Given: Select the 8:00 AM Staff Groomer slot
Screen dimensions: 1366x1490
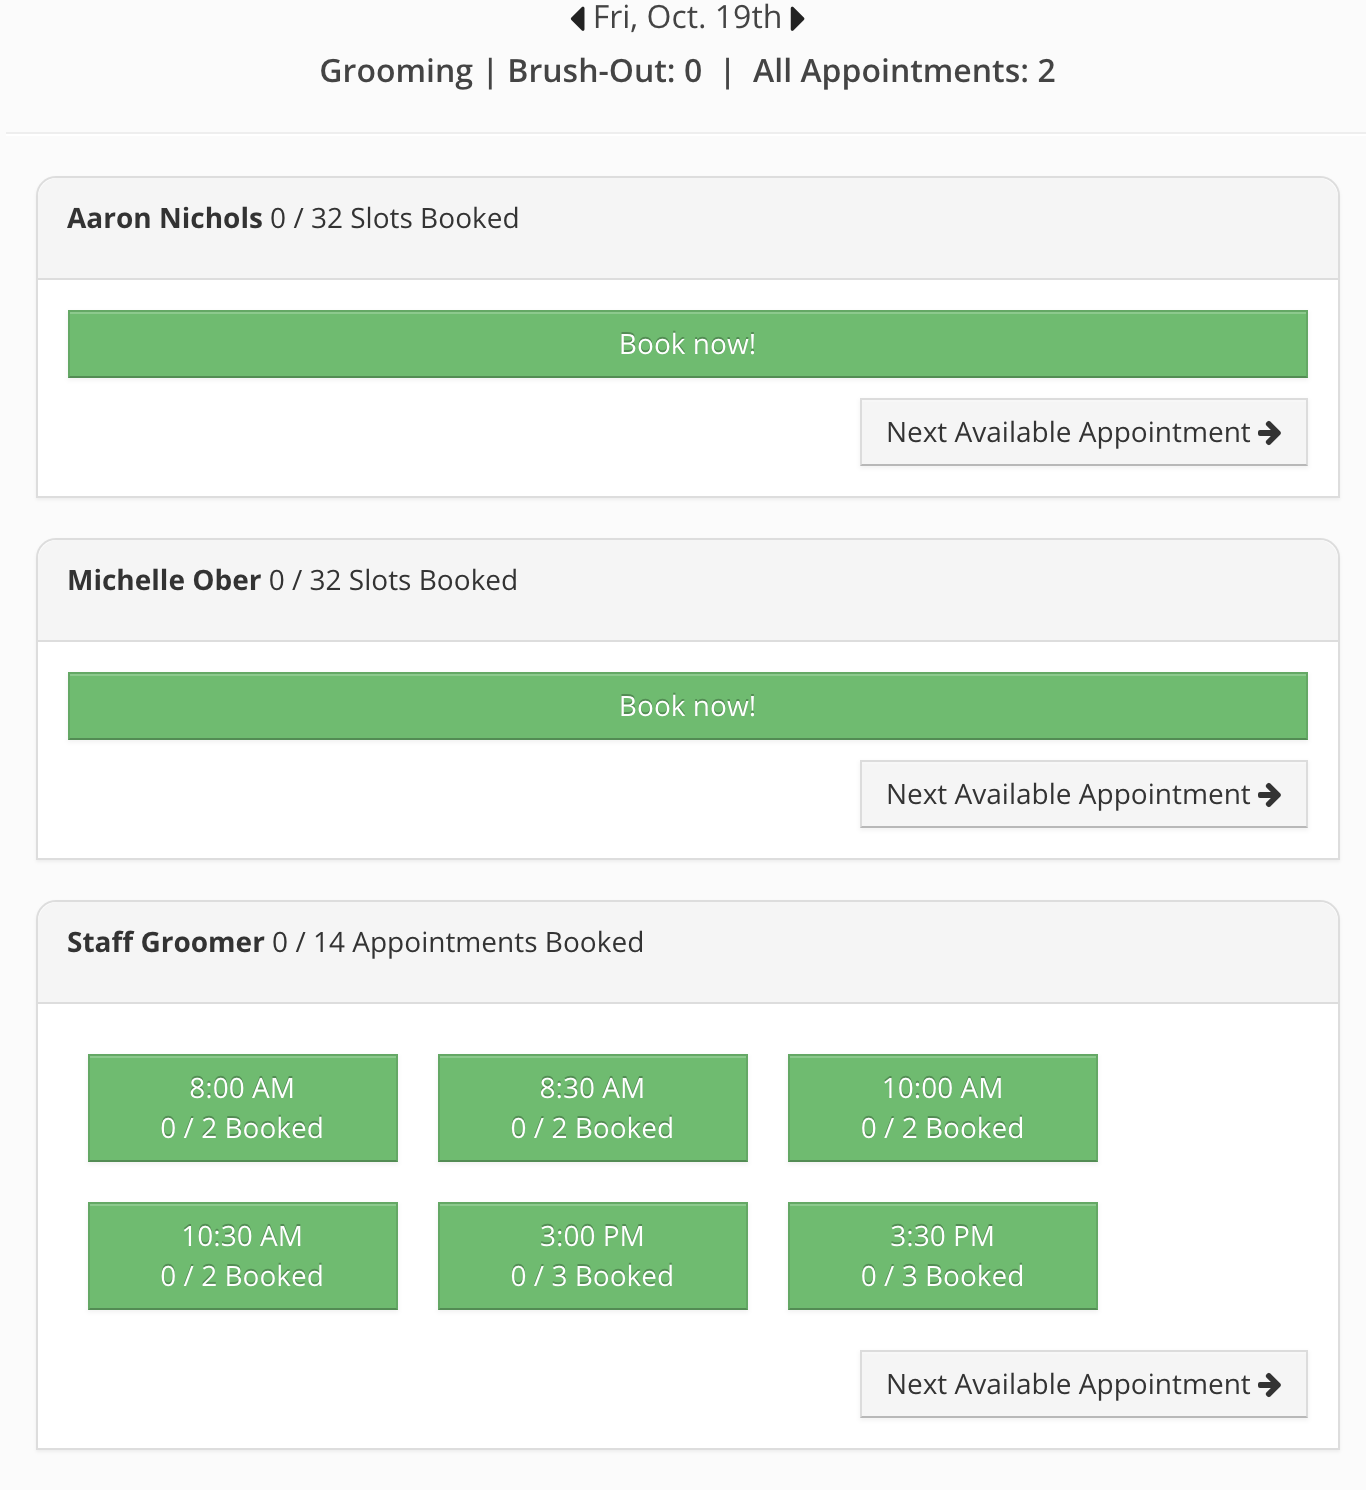Looking at the screenshot, I should pos(243,1108).
